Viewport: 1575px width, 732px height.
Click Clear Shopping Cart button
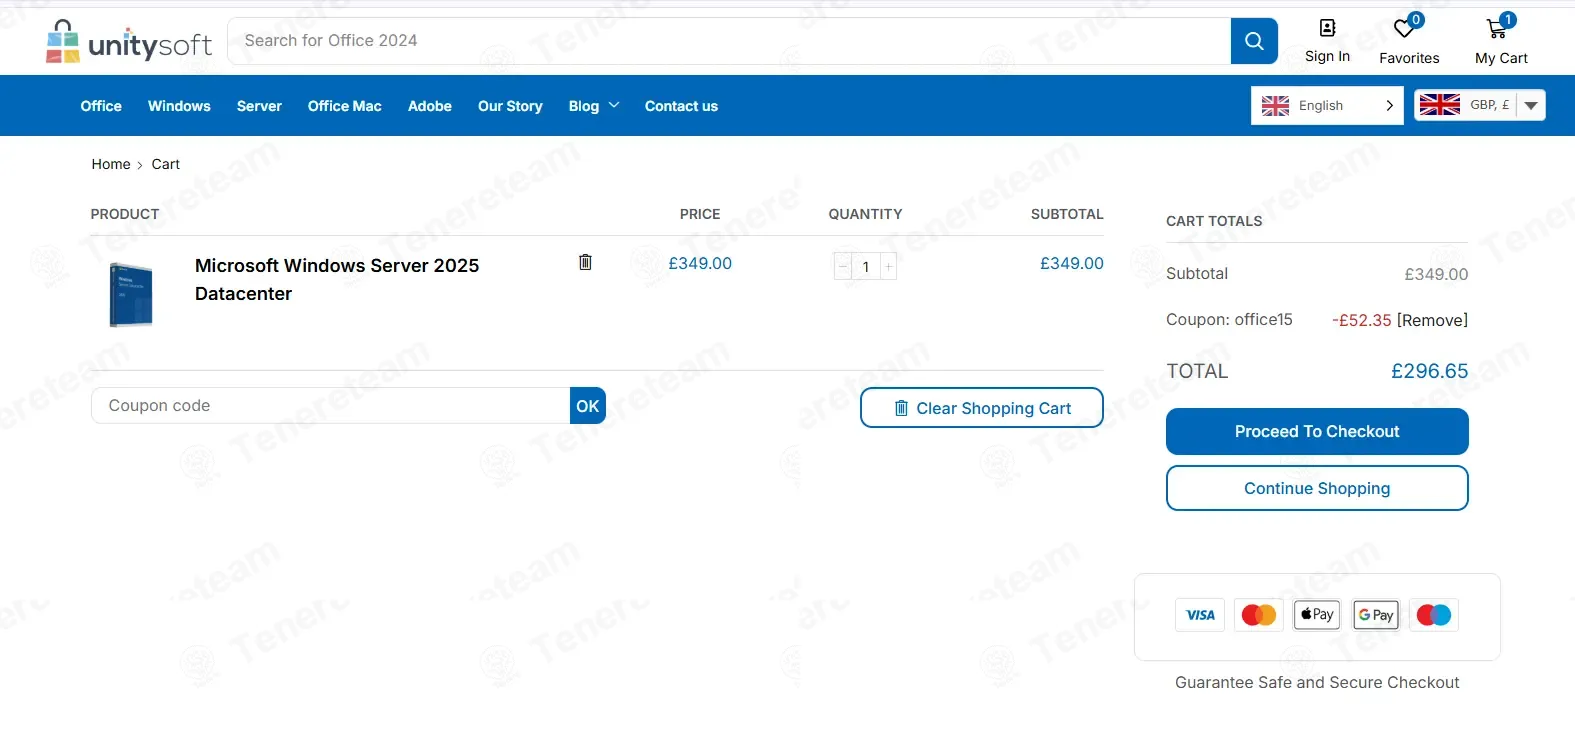tap(982, 408)
